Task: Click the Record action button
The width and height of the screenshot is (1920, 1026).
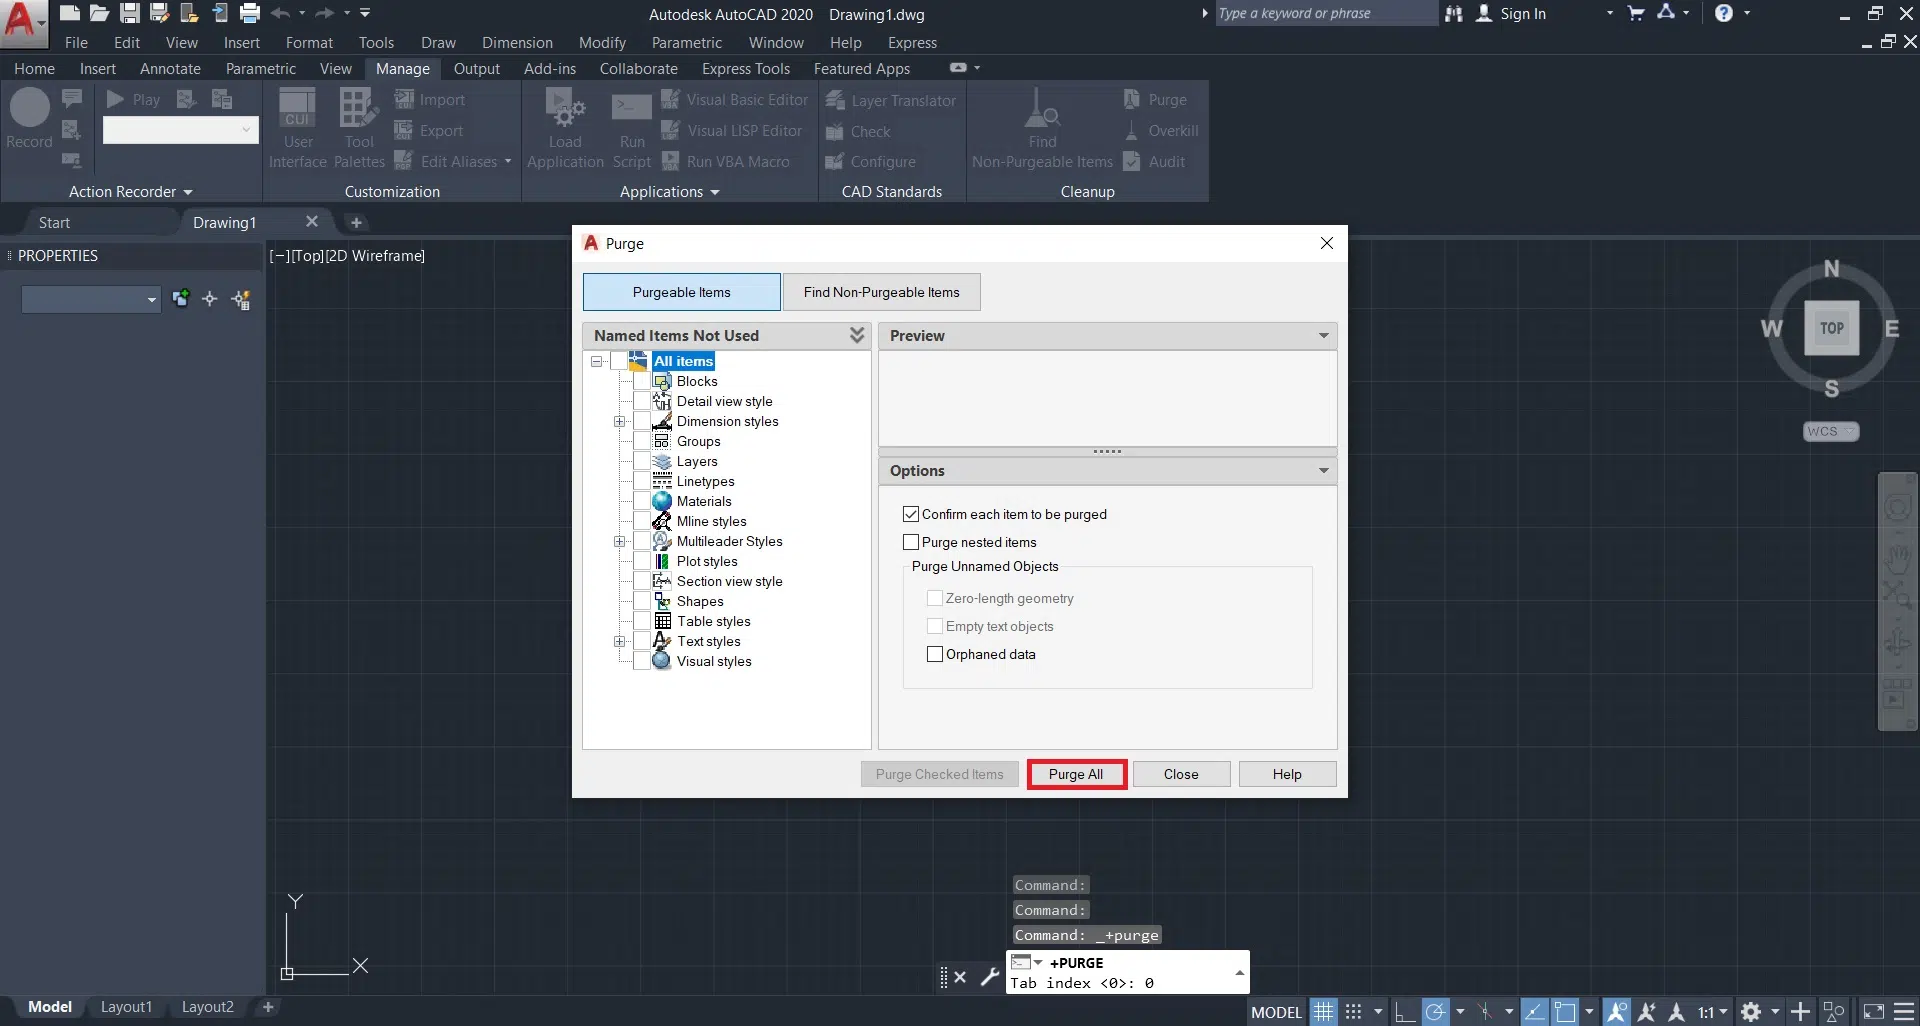Action: click(x=29, y=108)
